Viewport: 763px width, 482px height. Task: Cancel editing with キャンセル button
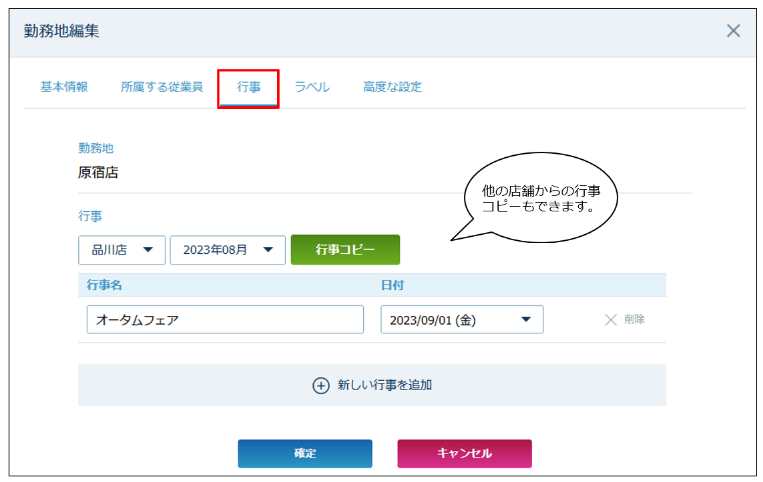pos(465,454)
